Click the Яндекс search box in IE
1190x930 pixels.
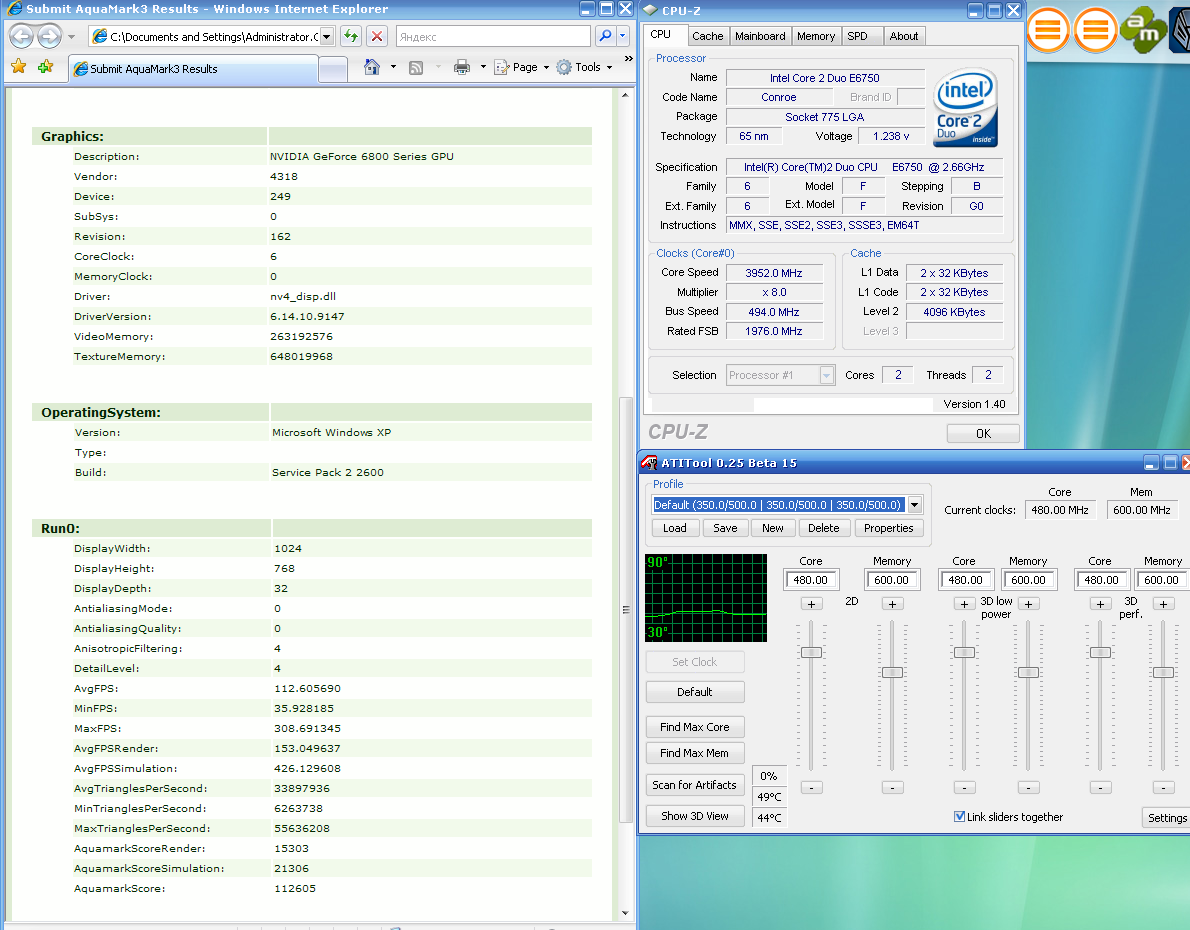click(493, 36)
